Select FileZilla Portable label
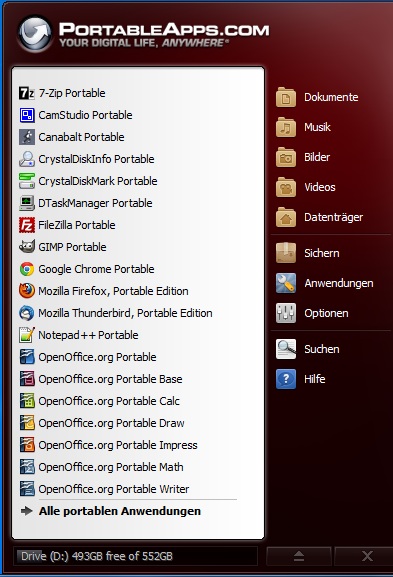 point(77,225)
